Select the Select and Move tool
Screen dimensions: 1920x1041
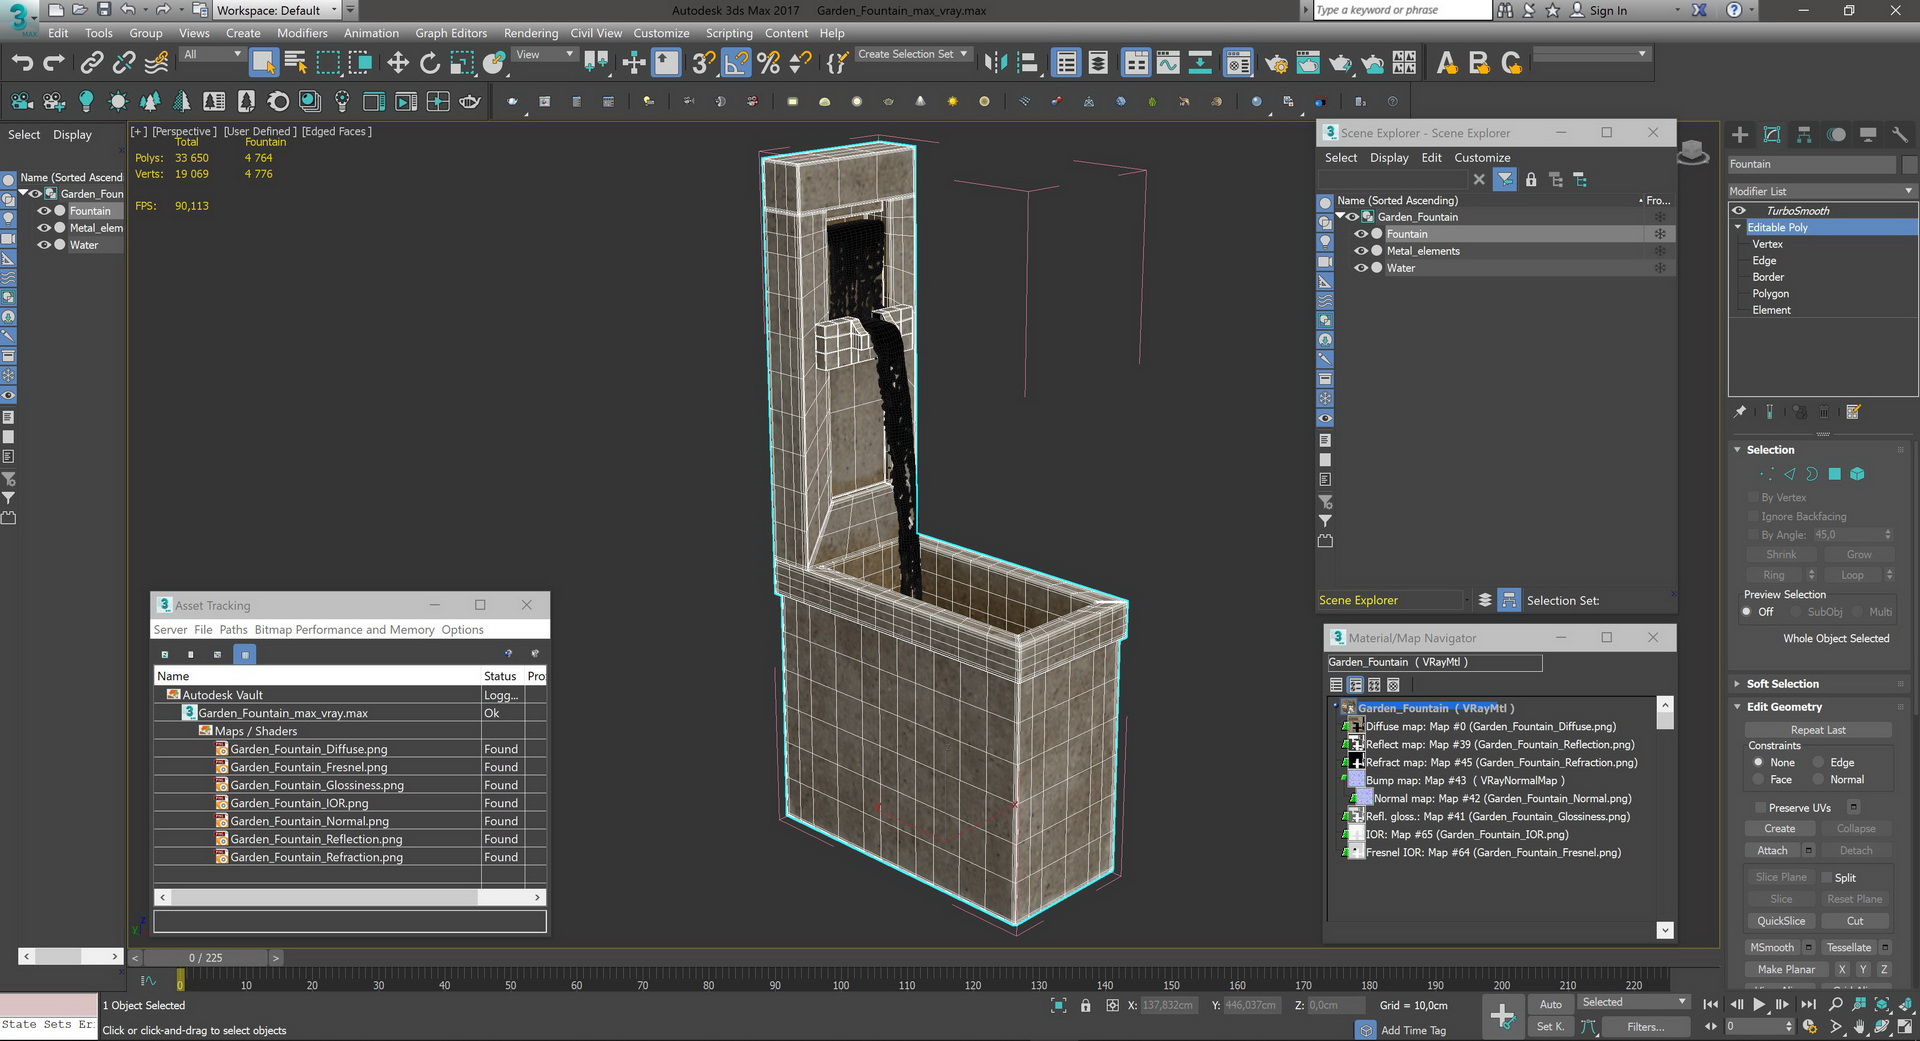tap(398, 63)
